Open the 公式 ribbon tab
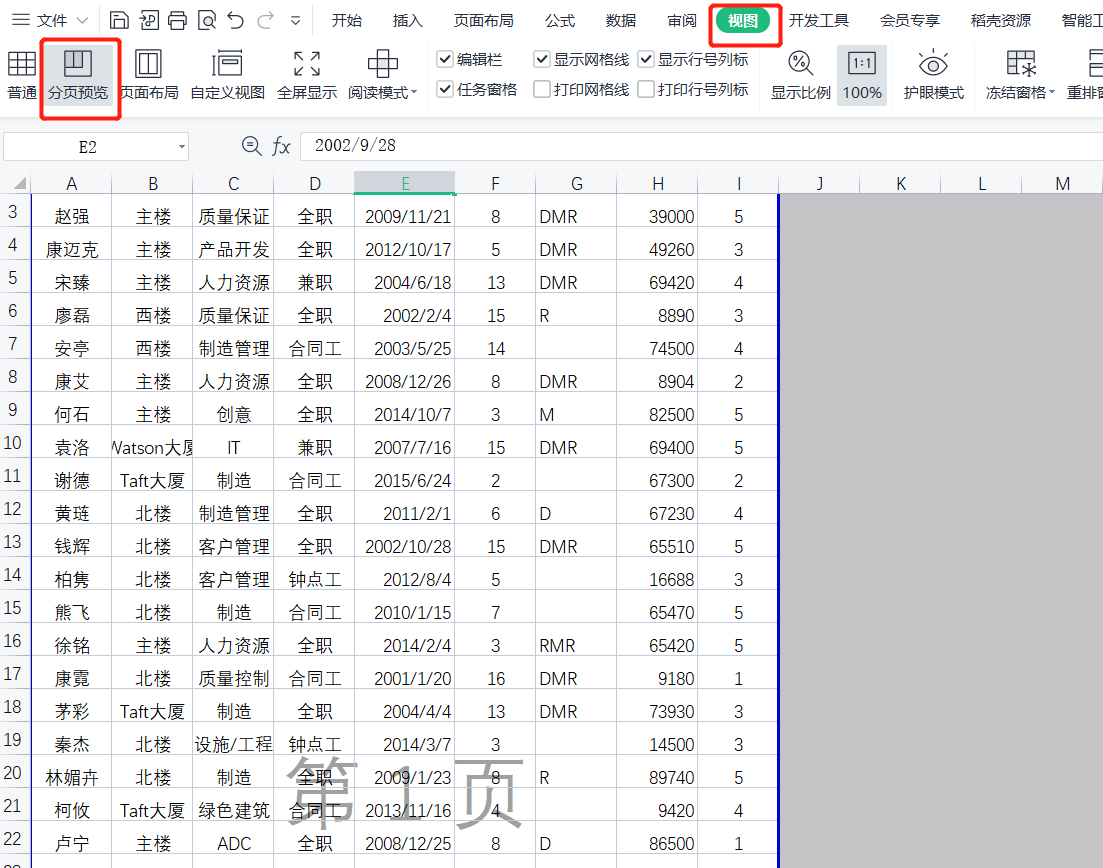1103x868 pixels. click(x=560, y=21)
